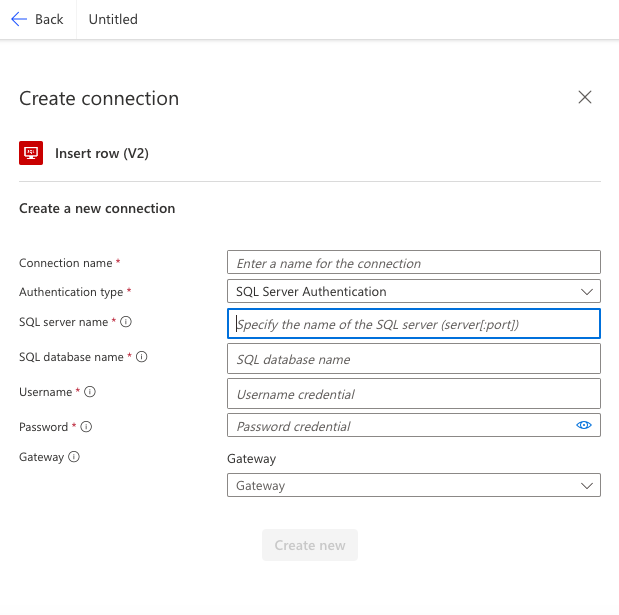Click info icon next to Password
The width and height of the screenshot is (619, 615).
pyautogui.click(x=86, y=427)
